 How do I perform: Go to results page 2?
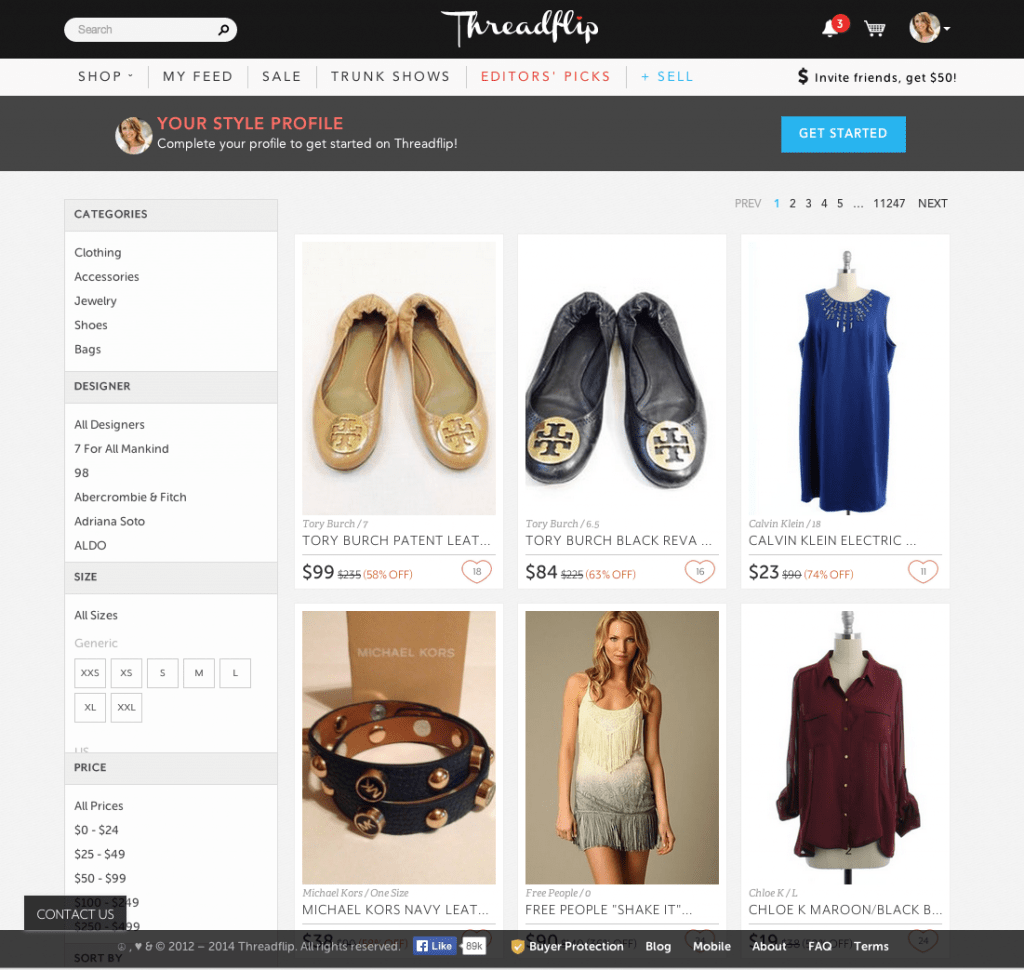coord(792,203)
